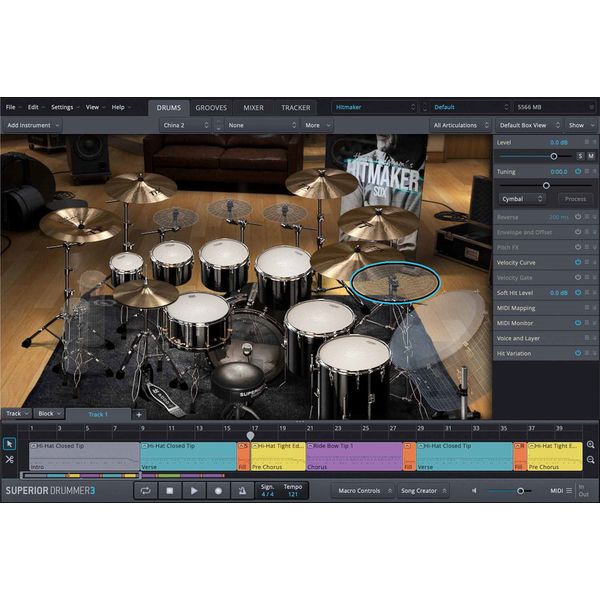Zoom in on the song track

[x=590, y=445]
